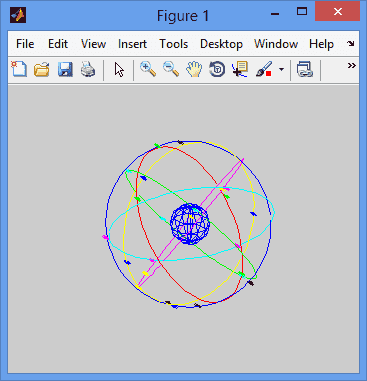
Task: Turn on the Data Cursor tool
Action: click(x=240, y=69)
